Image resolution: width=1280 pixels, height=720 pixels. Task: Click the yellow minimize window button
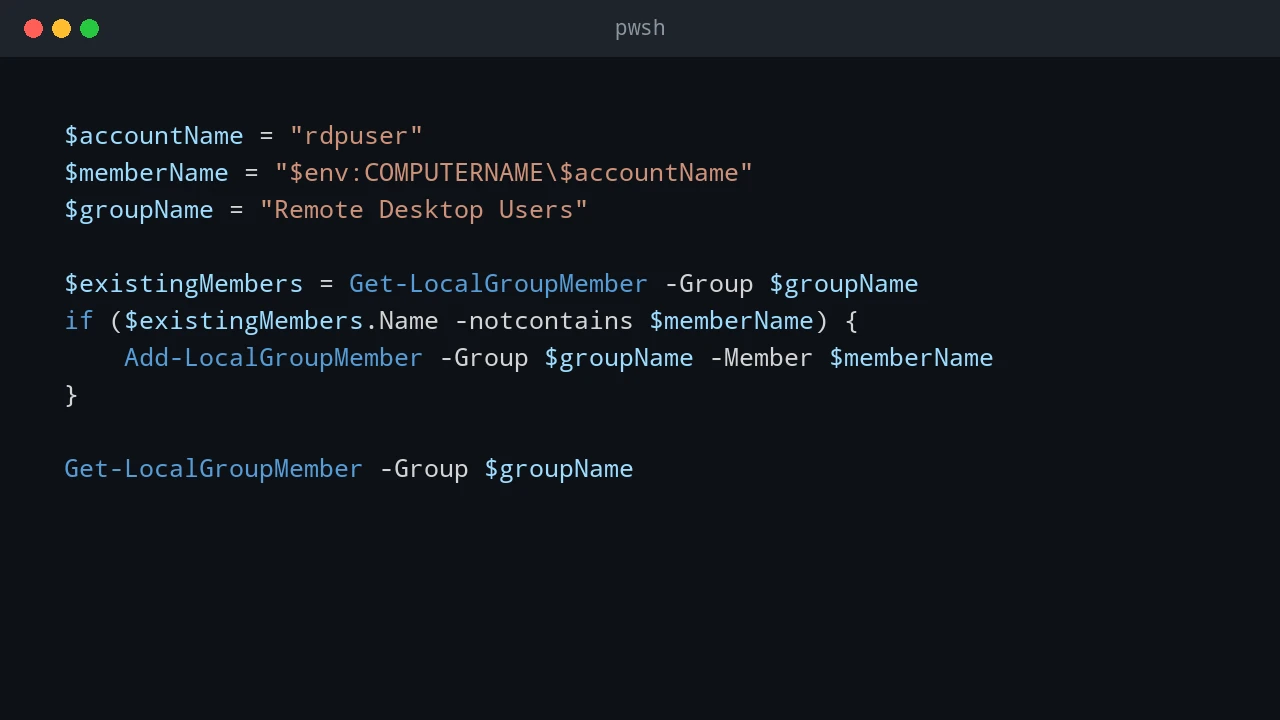(x=61, y=28)
